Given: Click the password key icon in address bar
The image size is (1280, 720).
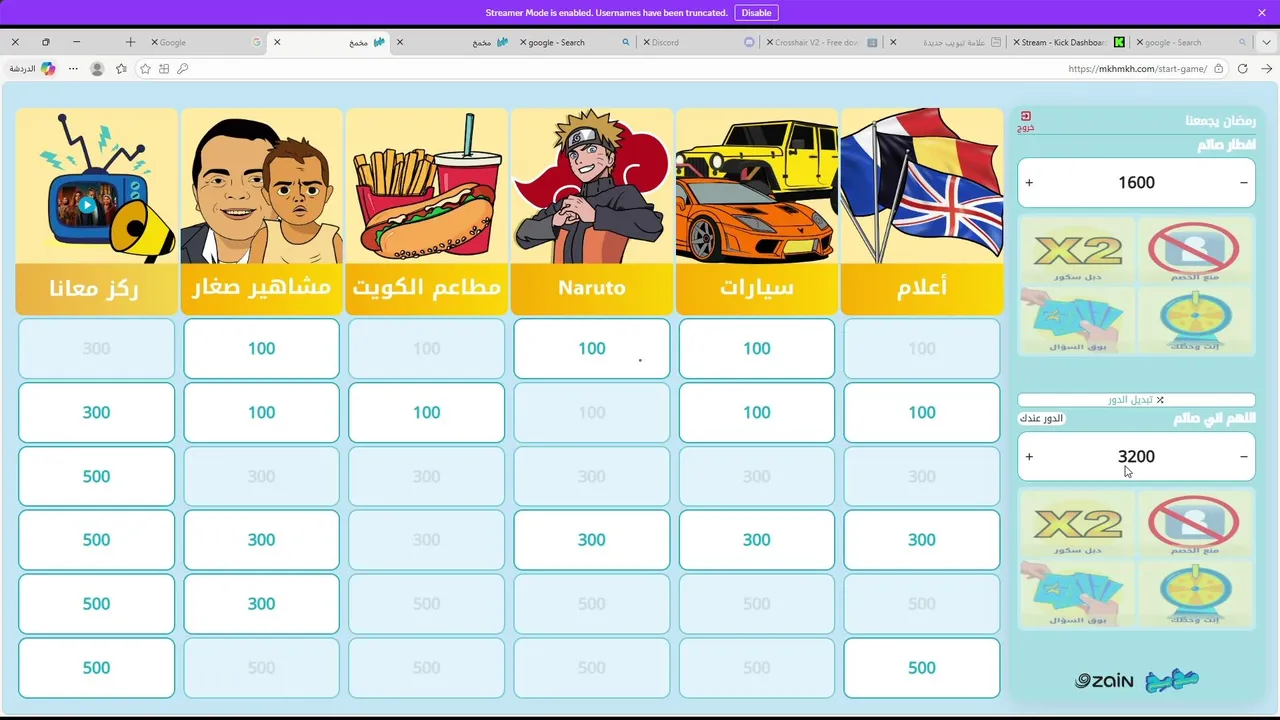Looking at the screenshot, I should 182,69.
